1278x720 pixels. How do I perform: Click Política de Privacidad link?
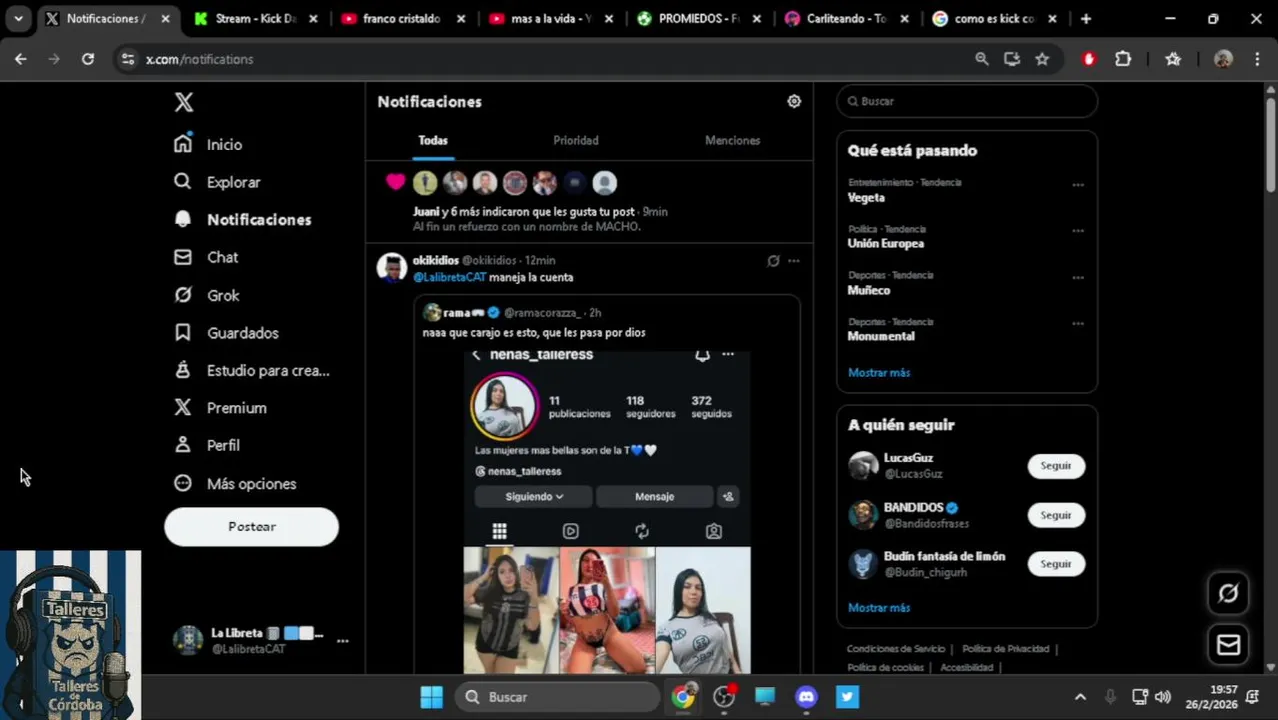click(1006, 649)
